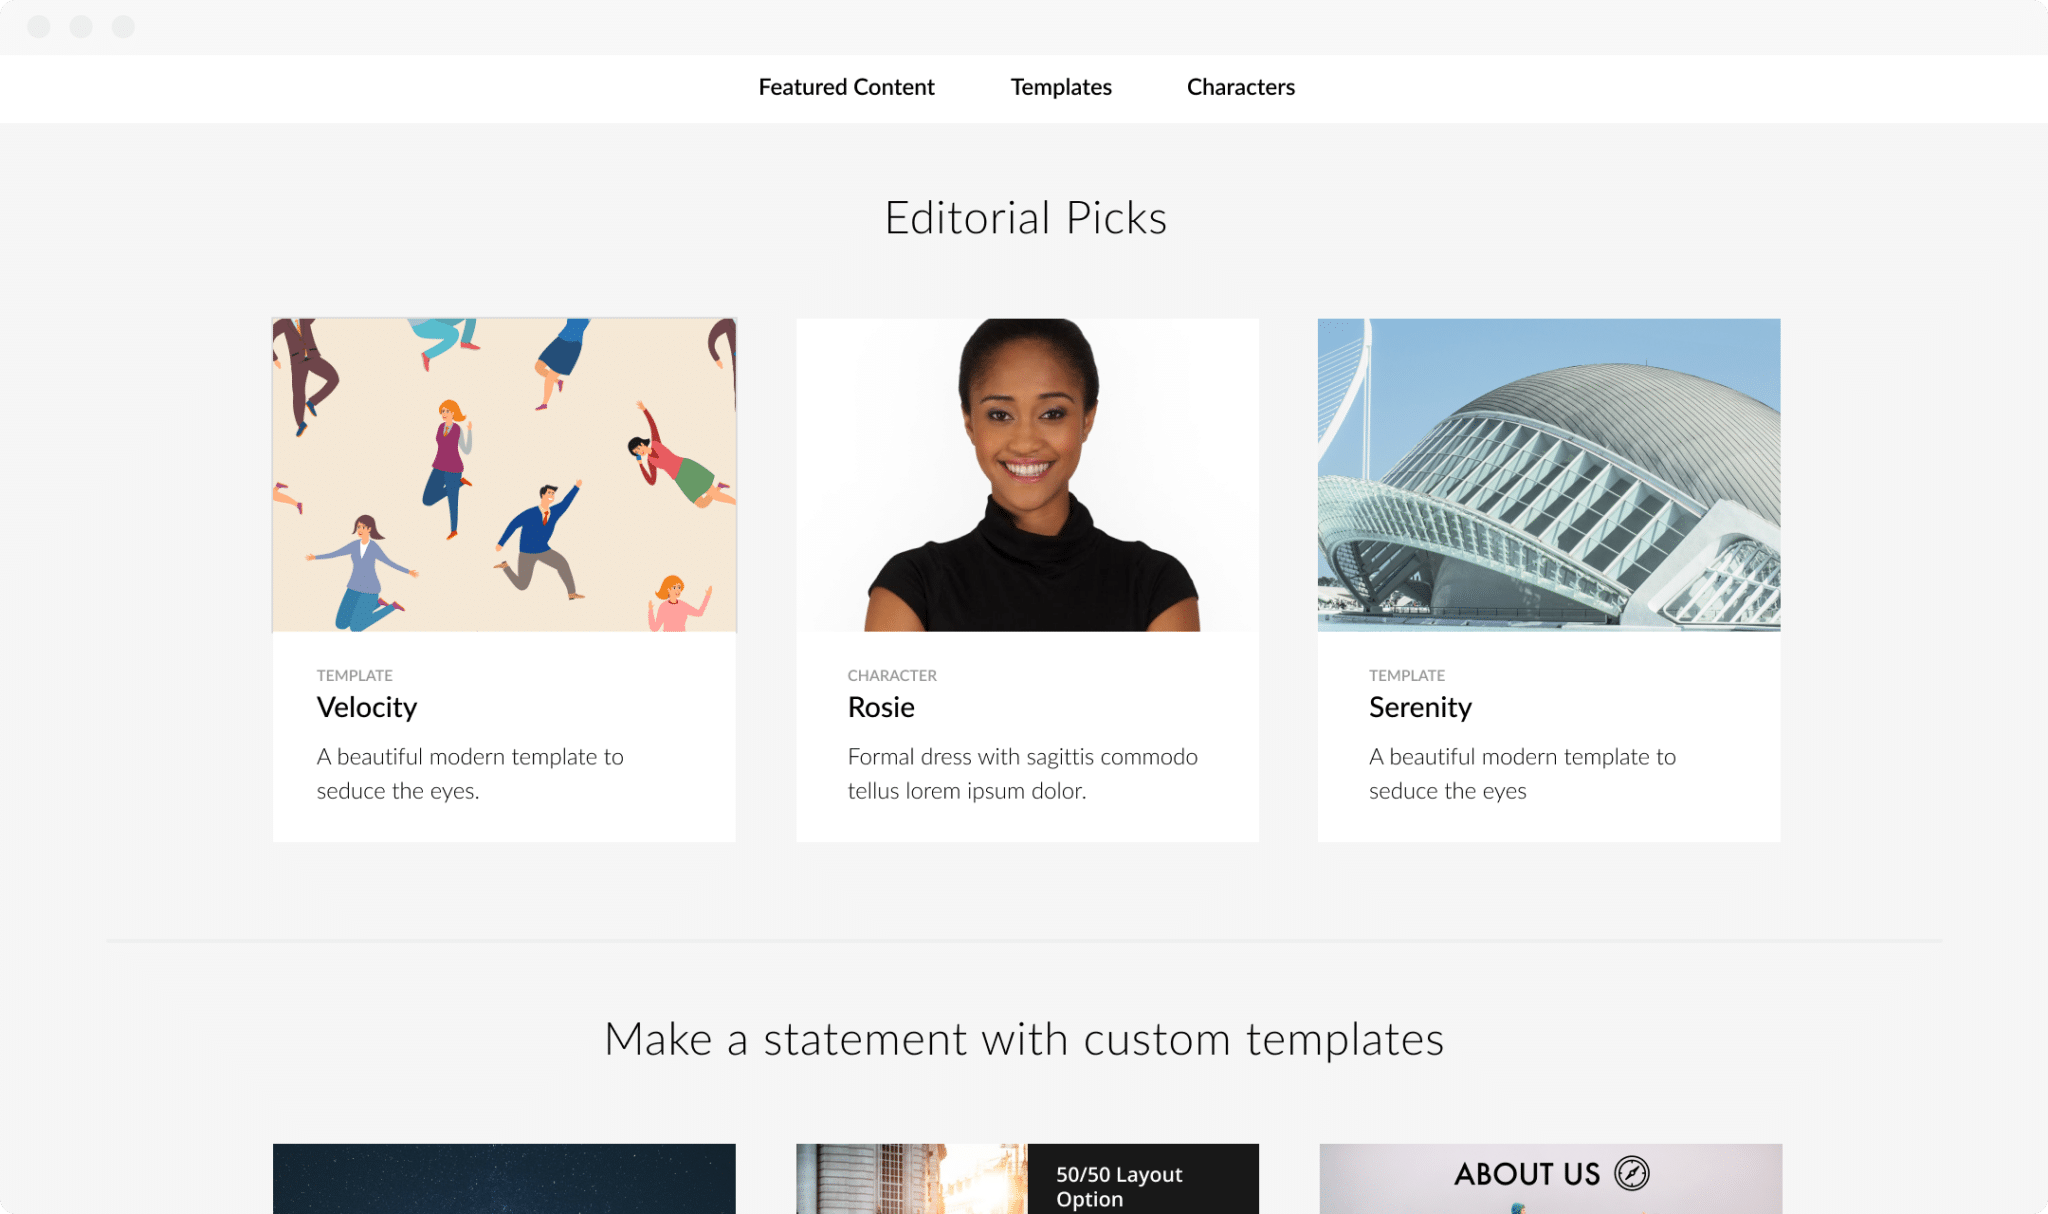This screenshot has height=1214, width=2048.
Task: Click Rosie's portrait photo
Action: click(x=1027, y=474)
